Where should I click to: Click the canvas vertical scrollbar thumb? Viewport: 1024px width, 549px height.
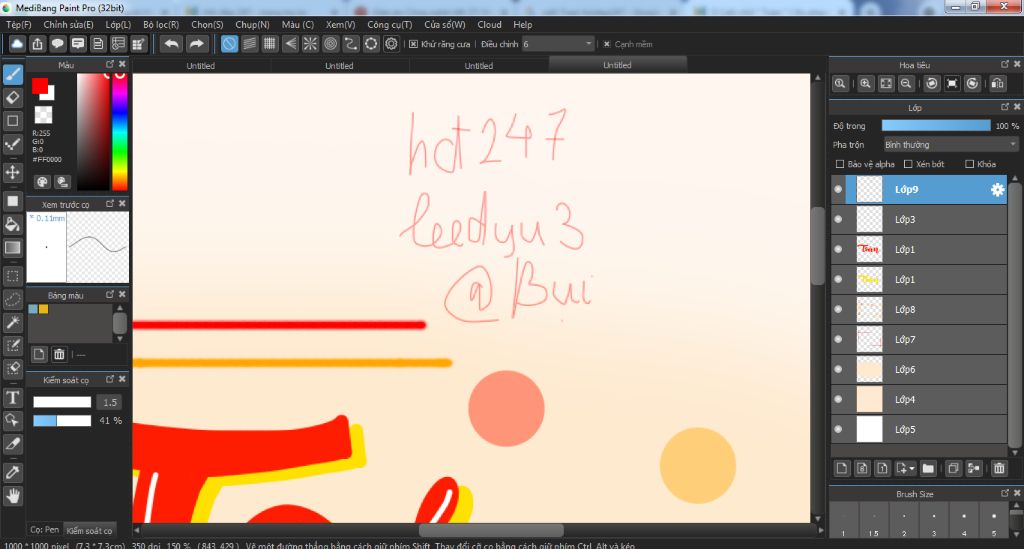click(x=818, y=245)
